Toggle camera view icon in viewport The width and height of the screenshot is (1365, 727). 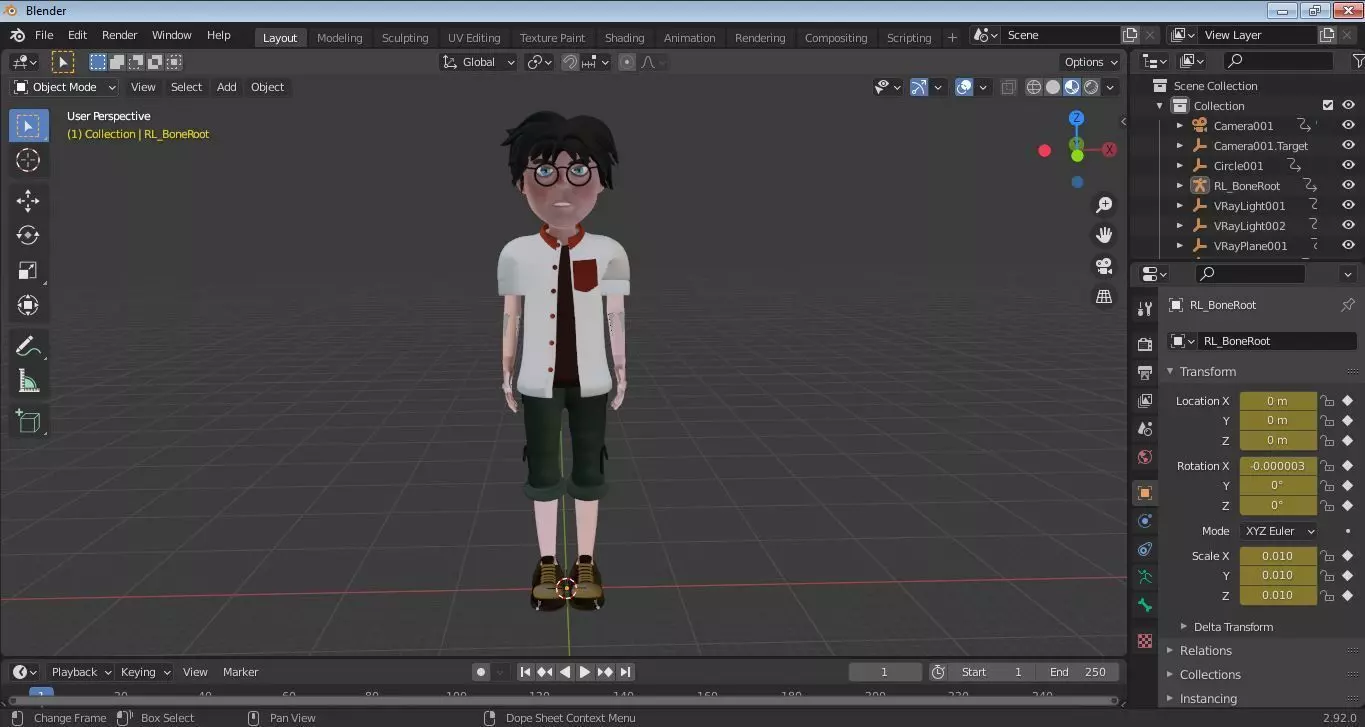(1104, 266)
